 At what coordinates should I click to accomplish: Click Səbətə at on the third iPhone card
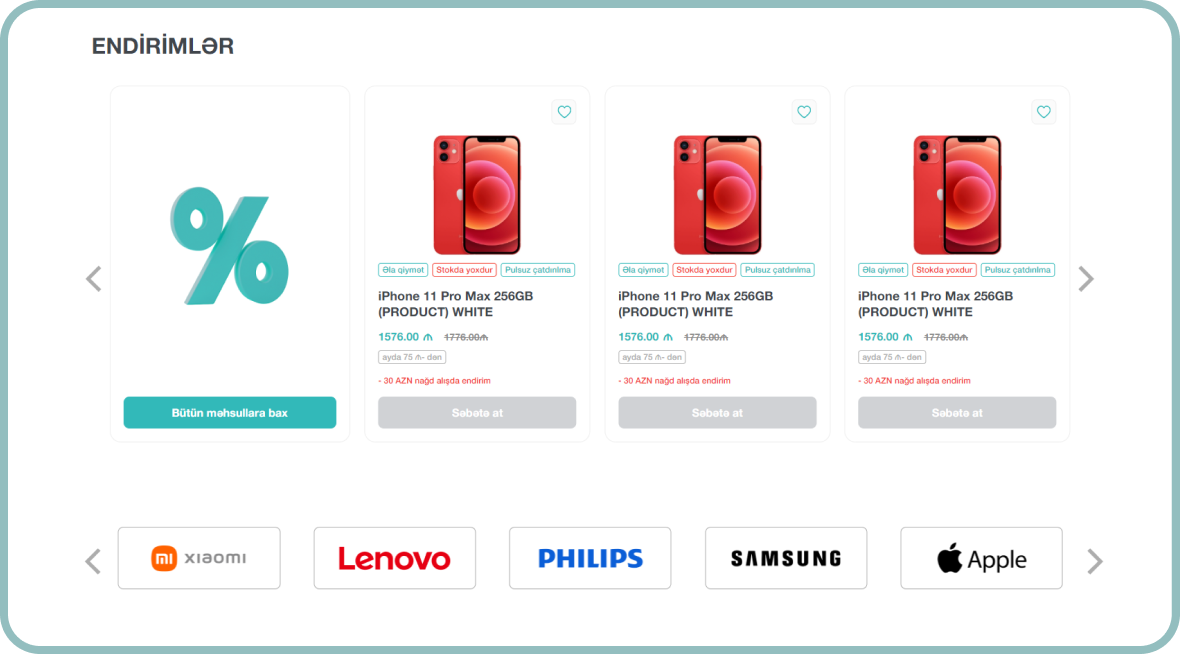coord(957,412)
